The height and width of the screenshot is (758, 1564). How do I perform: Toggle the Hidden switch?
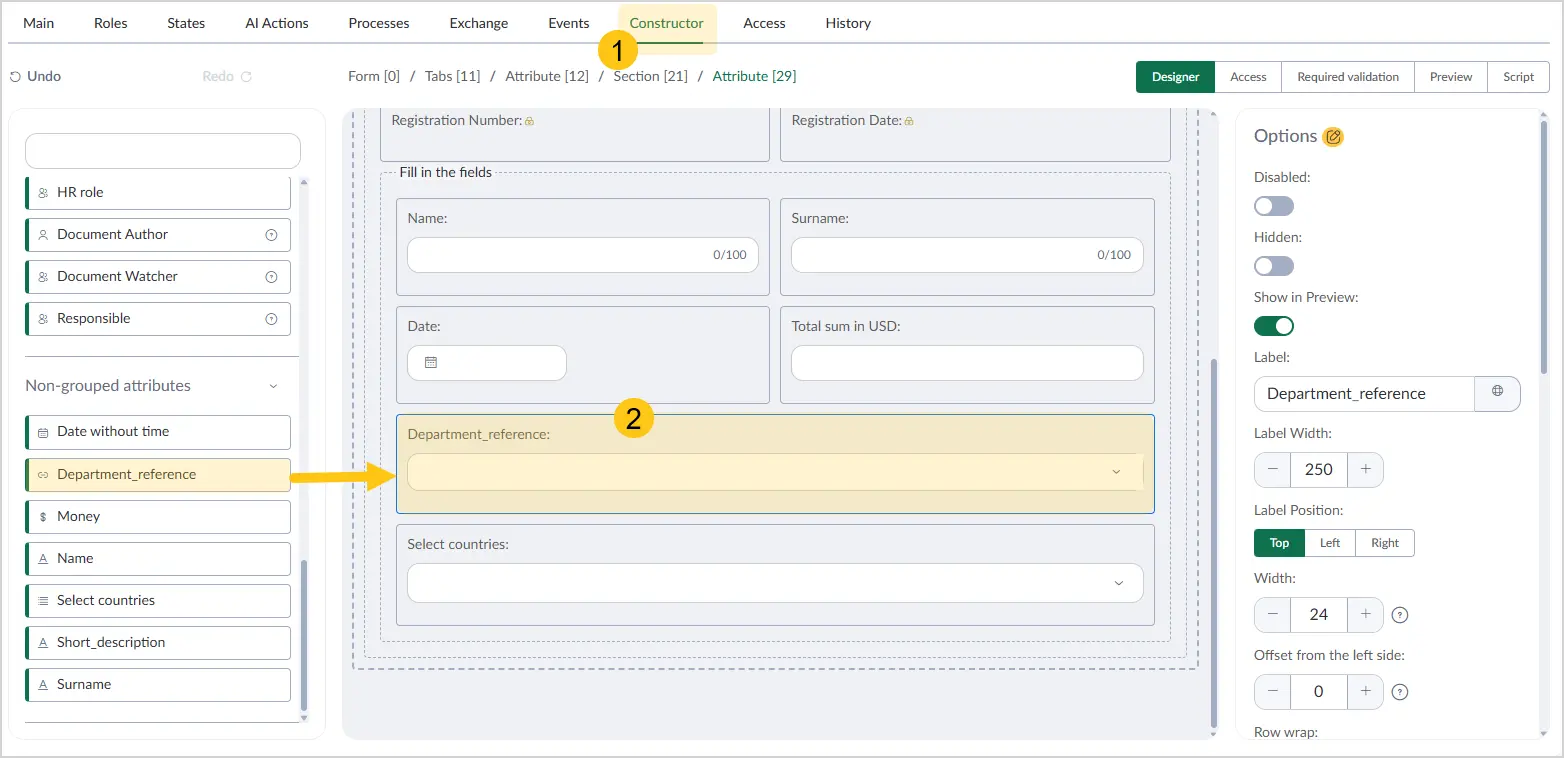[1274, 266]
